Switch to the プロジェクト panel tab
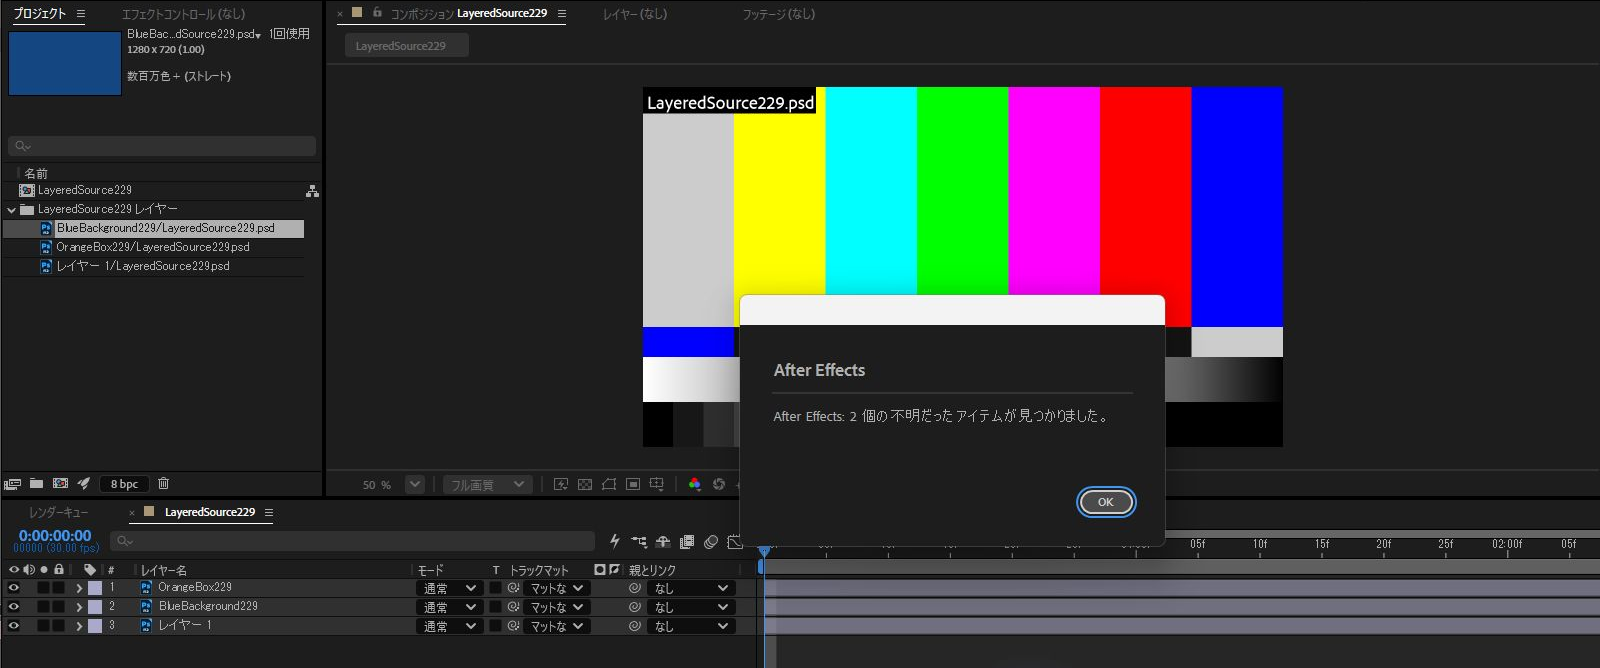This screenshot has width=1600, height=668. tap(40, 14)
